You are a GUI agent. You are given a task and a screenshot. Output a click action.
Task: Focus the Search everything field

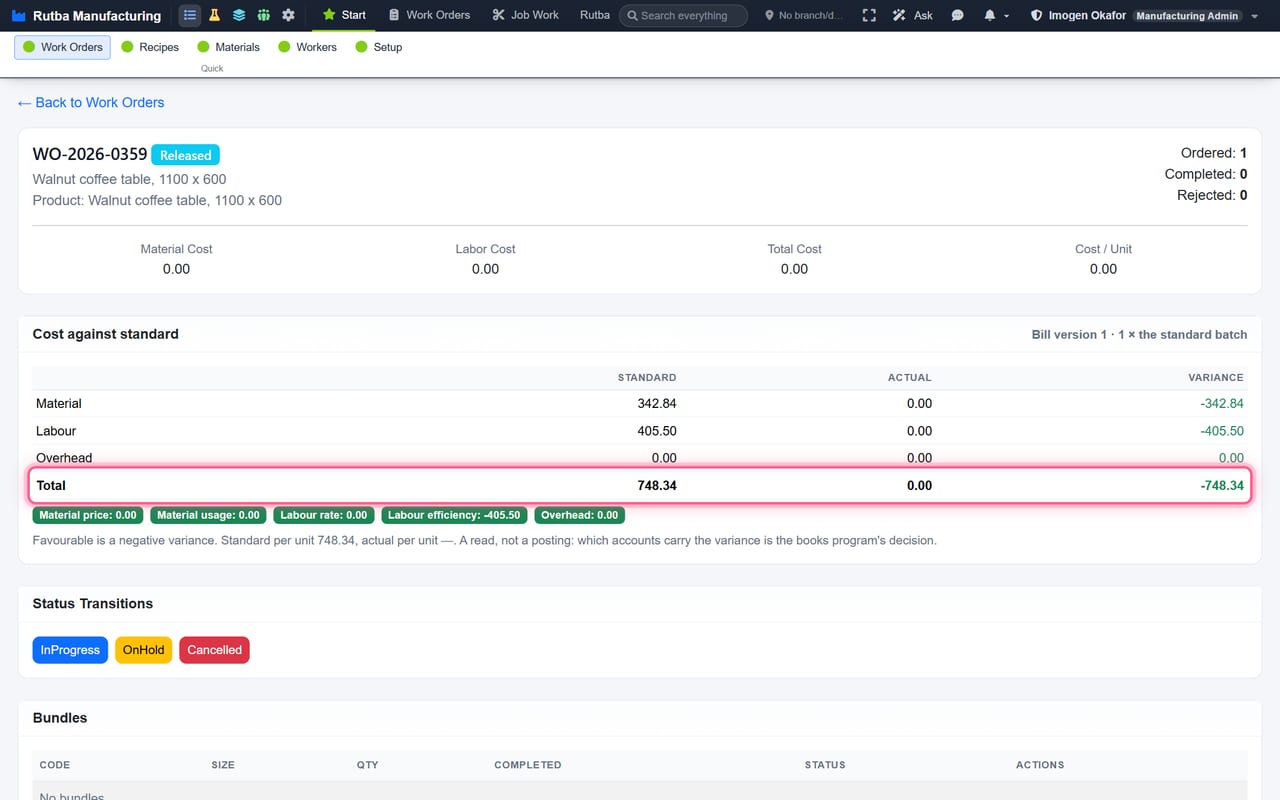point(683,15)
